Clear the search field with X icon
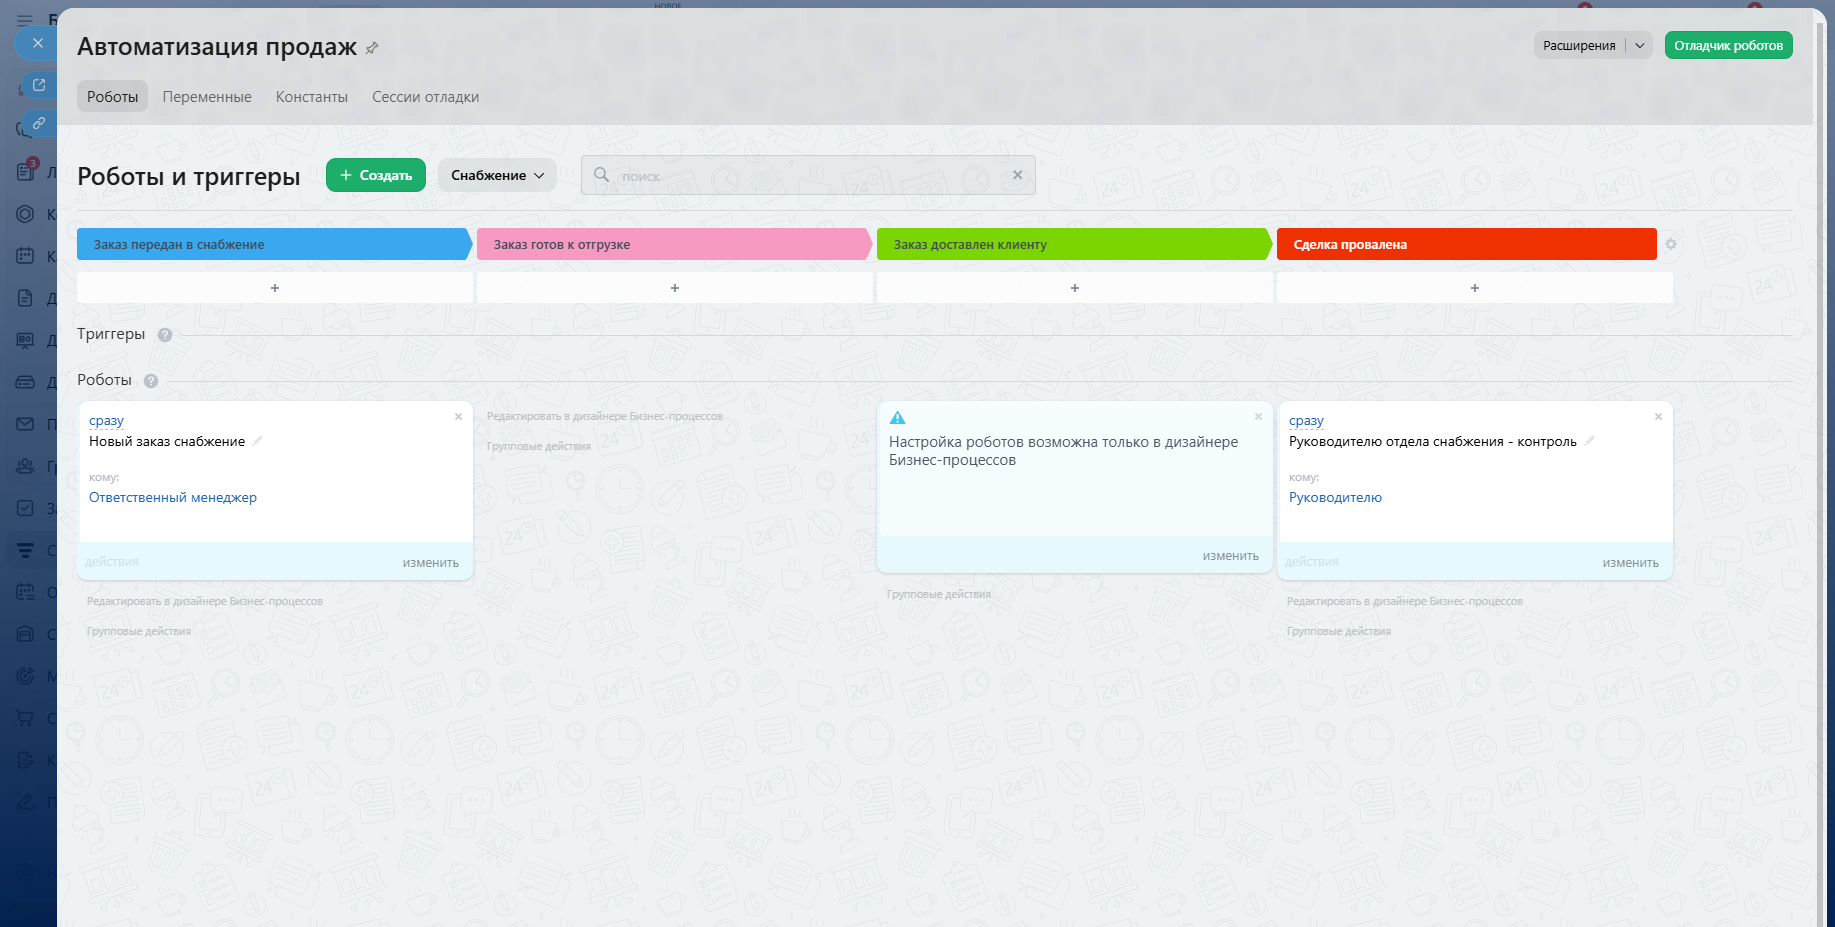1835x927 pixels. point(1017,175)
